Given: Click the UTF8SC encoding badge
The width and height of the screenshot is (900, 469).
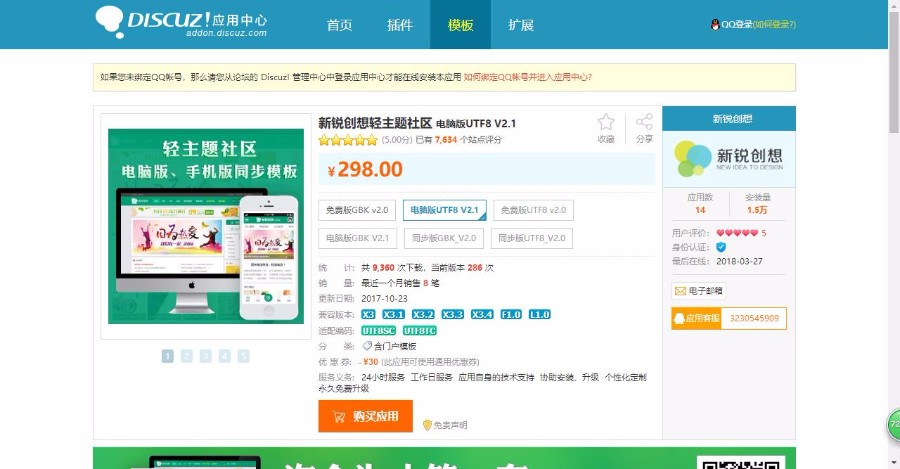Looking at the screenshot, I should pos(379,331).
